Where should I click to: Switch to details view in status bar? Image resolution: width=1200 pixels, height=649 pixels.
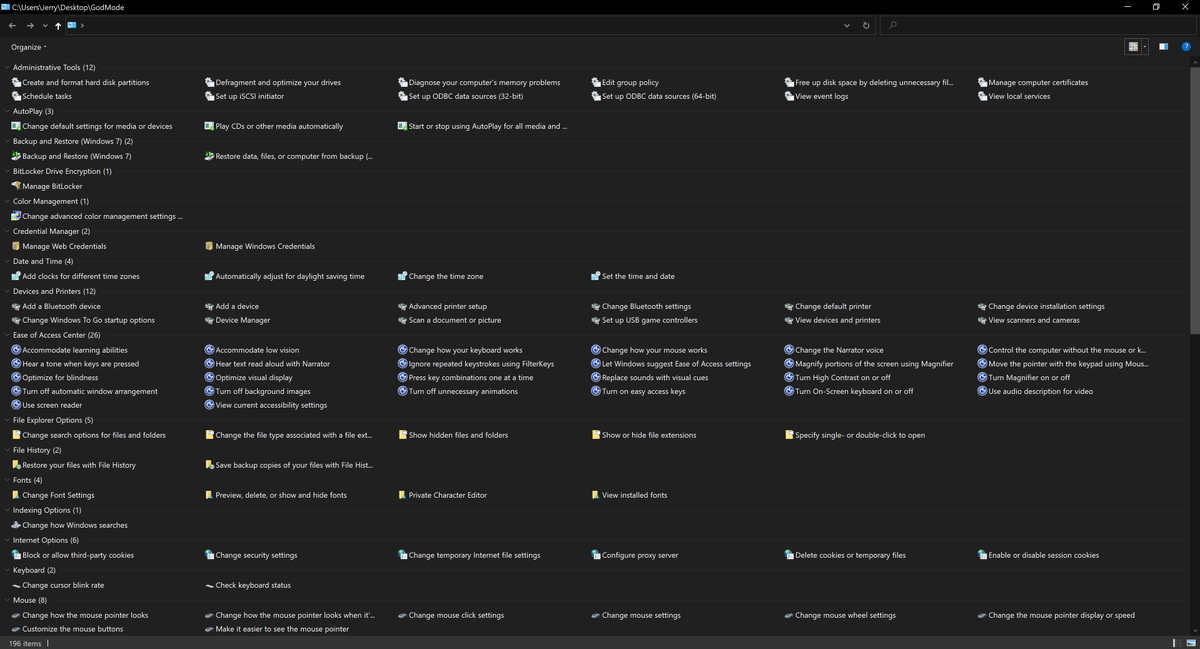click(1177, 643)
